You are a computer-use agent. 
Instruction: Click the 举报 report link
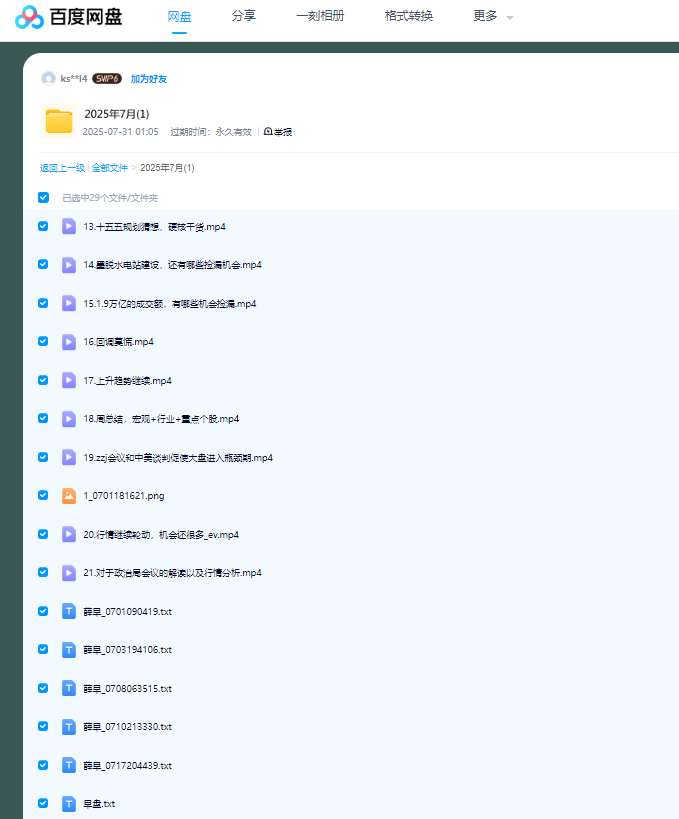pyautogui.click(x=278, y=132)
